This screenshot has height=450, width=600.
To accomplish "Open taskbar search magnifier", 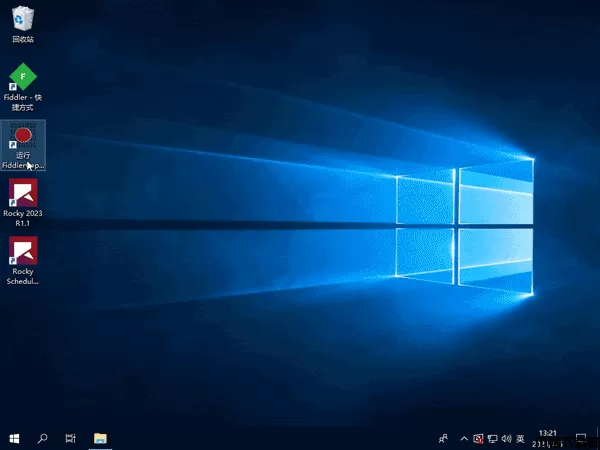I will pyautogui.click(x=43, y=438).
